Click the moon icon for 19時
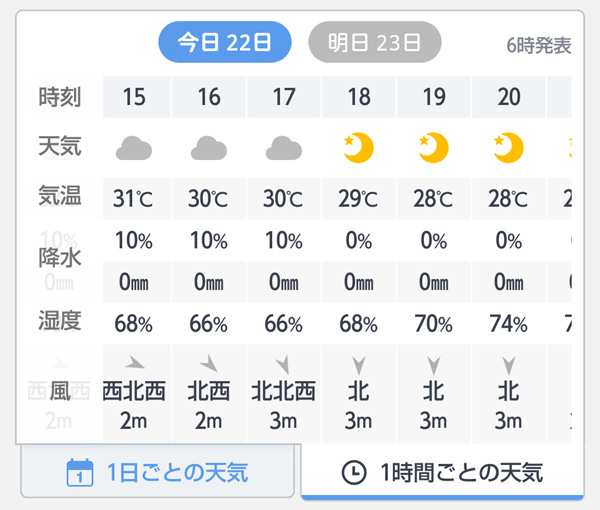 coord(433,148)
